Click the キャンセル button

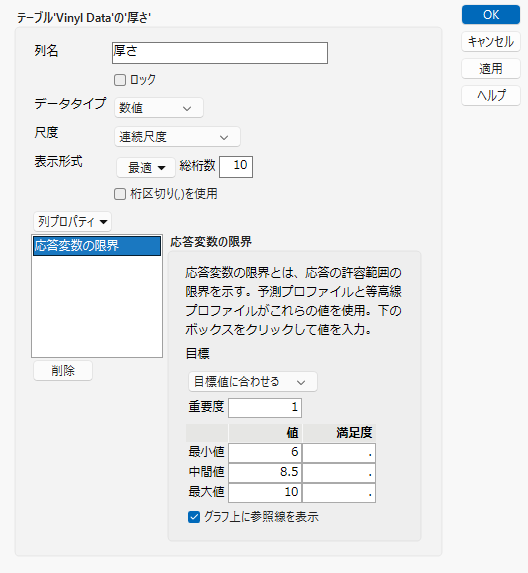pyautogui.click(x=491, y=42)
